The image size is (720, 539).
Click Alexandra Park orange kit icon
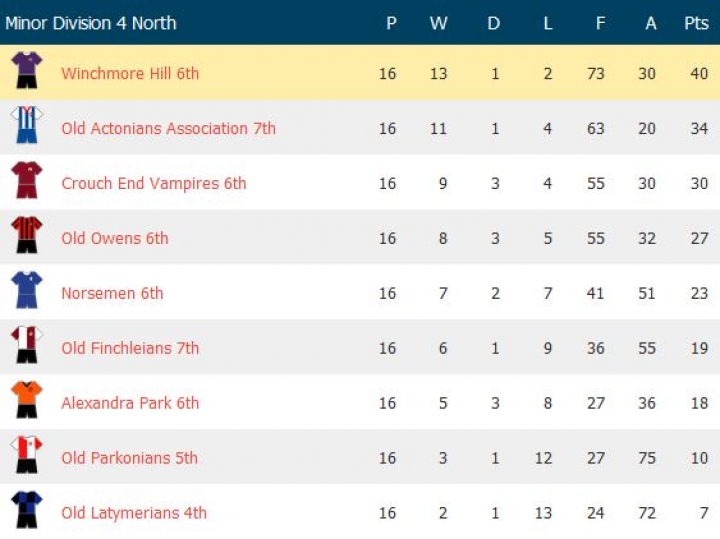coord(26,401)
